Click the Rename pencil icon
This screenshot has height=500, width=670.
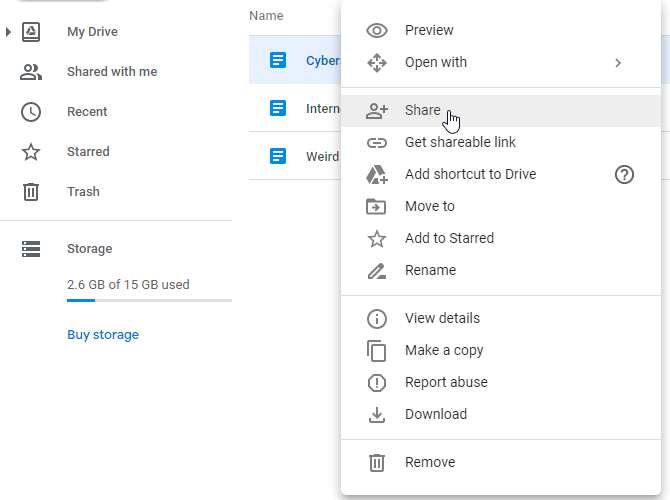pos(377,270)
